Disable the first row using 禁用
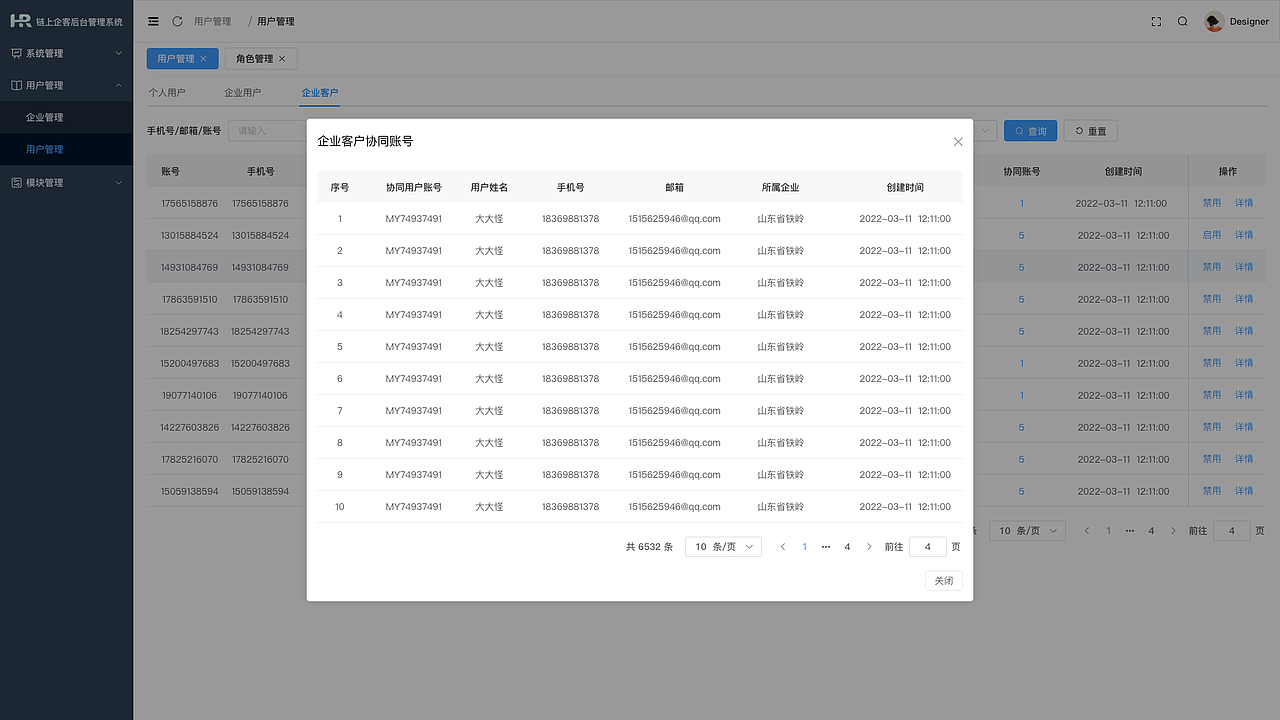This screenshot has height=720, width=1280. coord(1211,202)
